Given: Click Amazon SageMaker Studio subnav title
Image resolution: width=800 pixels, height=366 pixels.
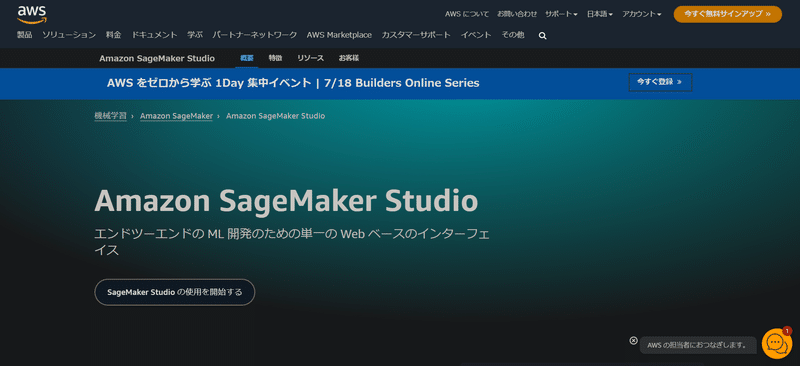Looking at the screenshot, I should click(x=157, y=58).
